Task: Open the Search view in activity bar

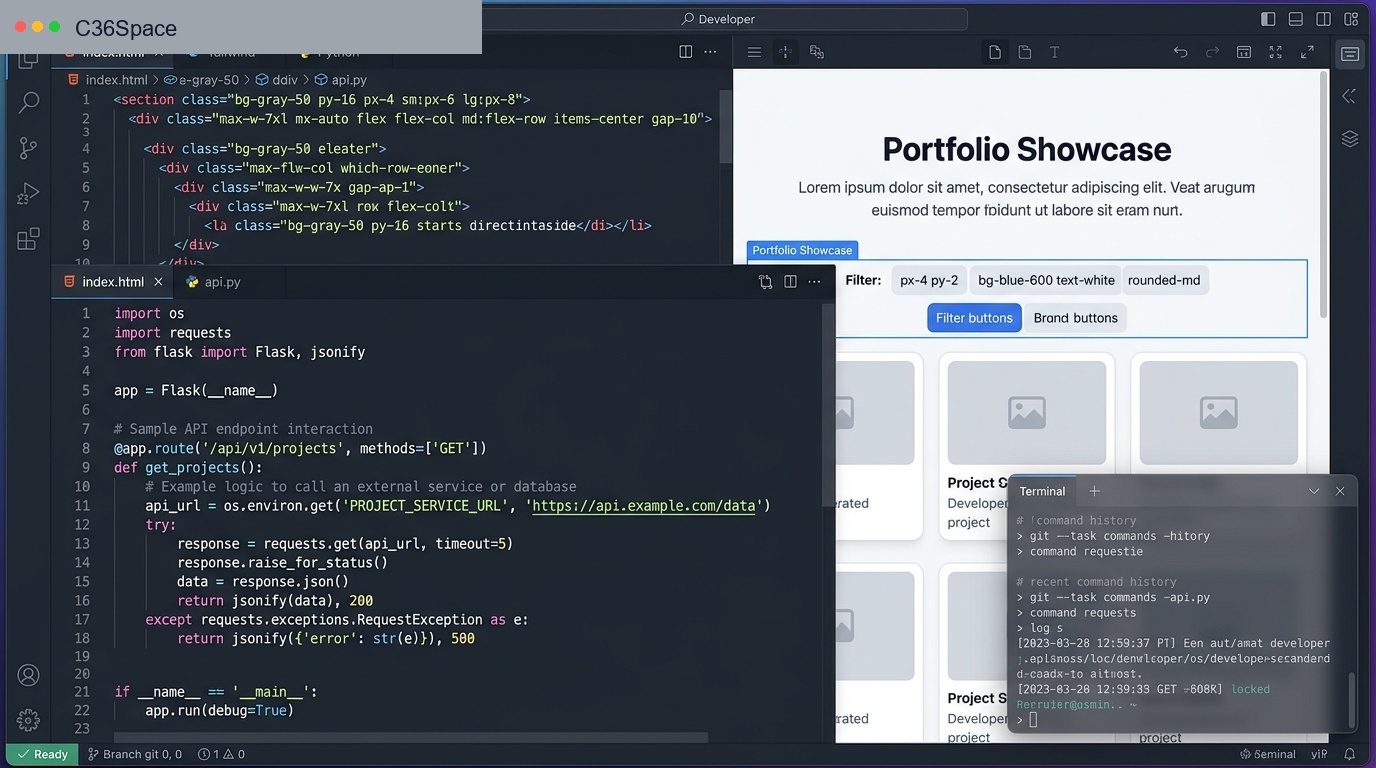Action: [x=29, y=102]
